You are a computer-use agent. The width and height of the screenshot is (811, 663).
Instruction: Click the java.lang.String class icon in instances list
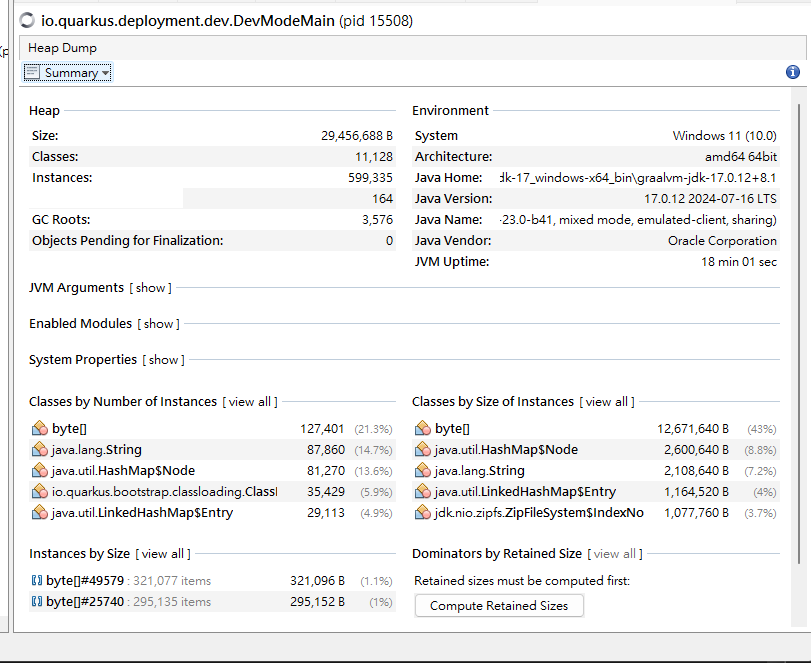click(40, 449)
